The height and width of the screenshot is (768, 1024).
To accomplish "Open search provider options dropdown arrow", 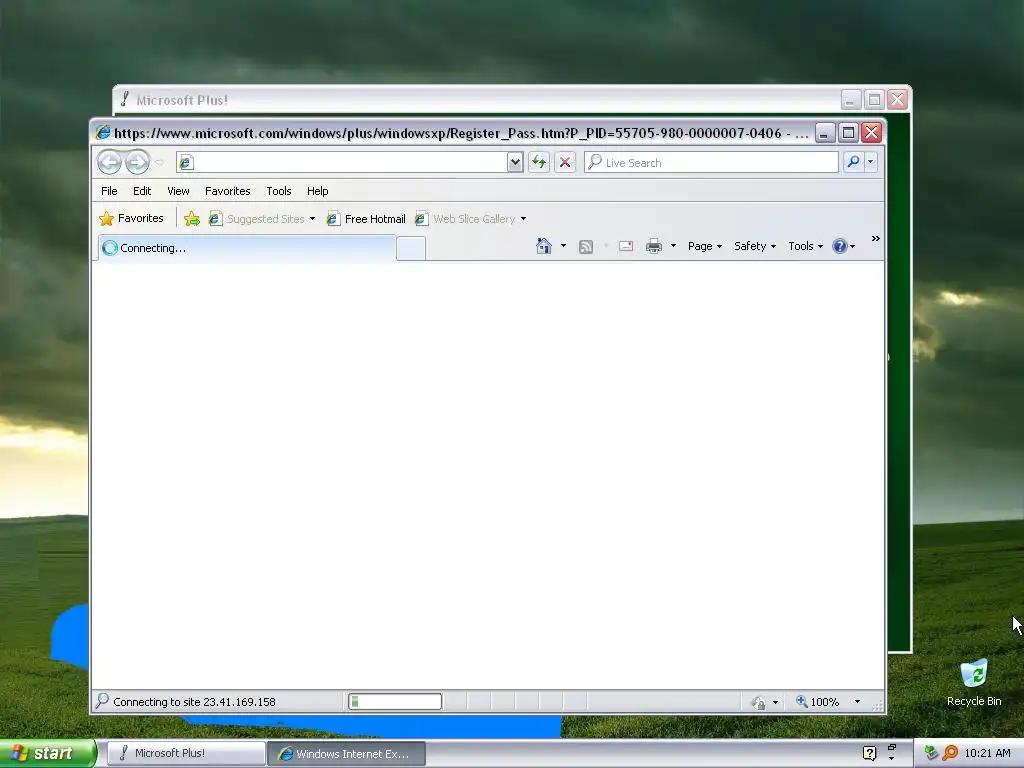I will [x=871, y=162].
